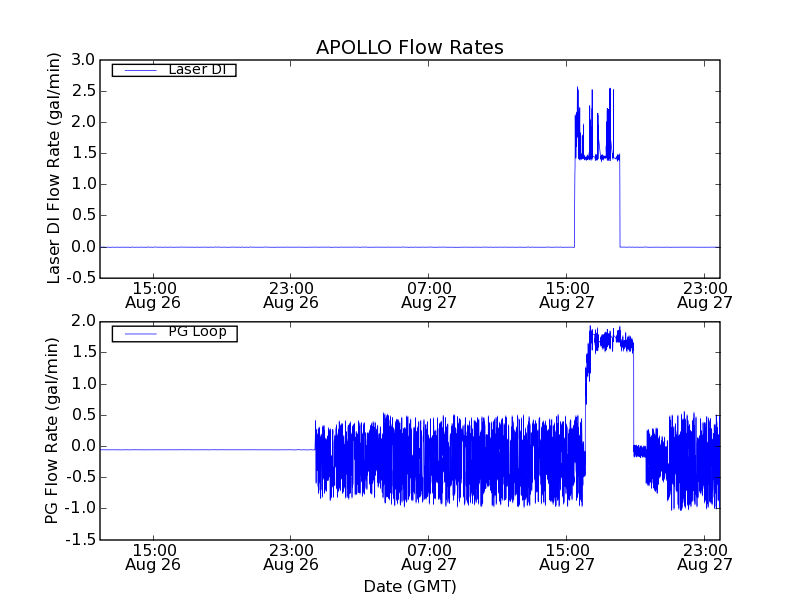Click the Laser DI Flow Rate axis label

(x=54, y=168)
